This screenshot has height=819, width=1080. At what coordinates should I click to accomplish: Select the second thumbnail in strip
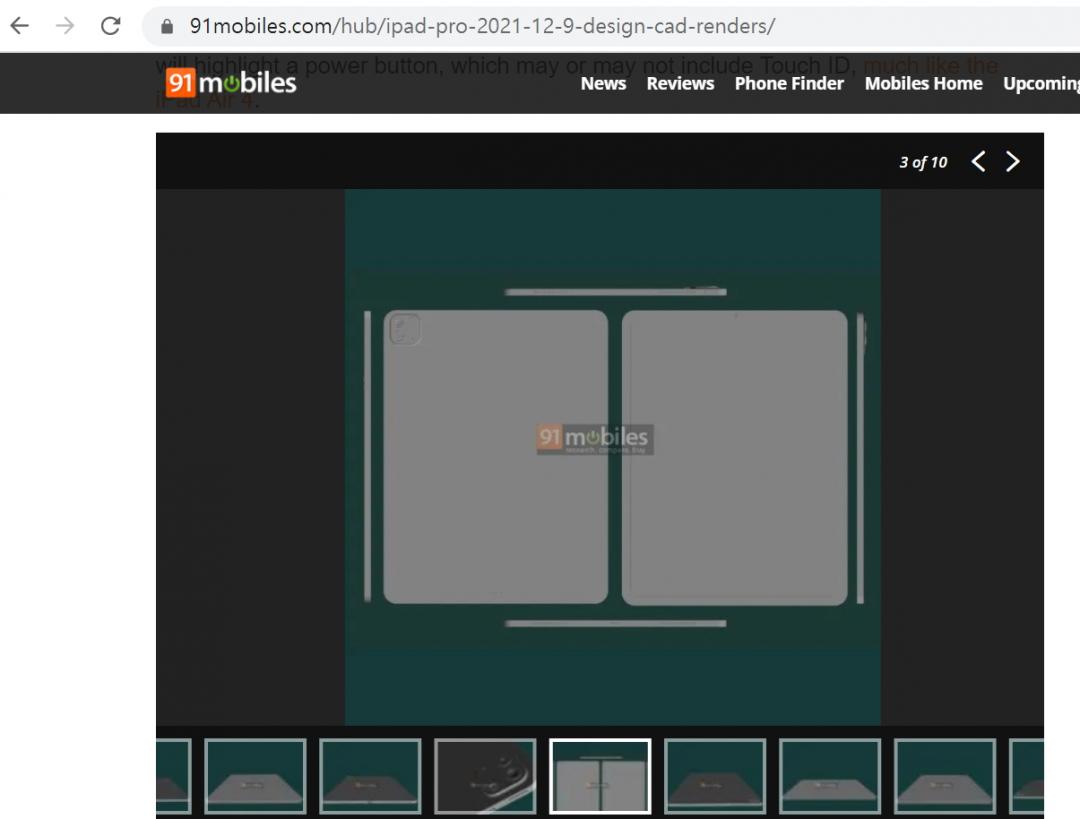[x=255, y=776]
